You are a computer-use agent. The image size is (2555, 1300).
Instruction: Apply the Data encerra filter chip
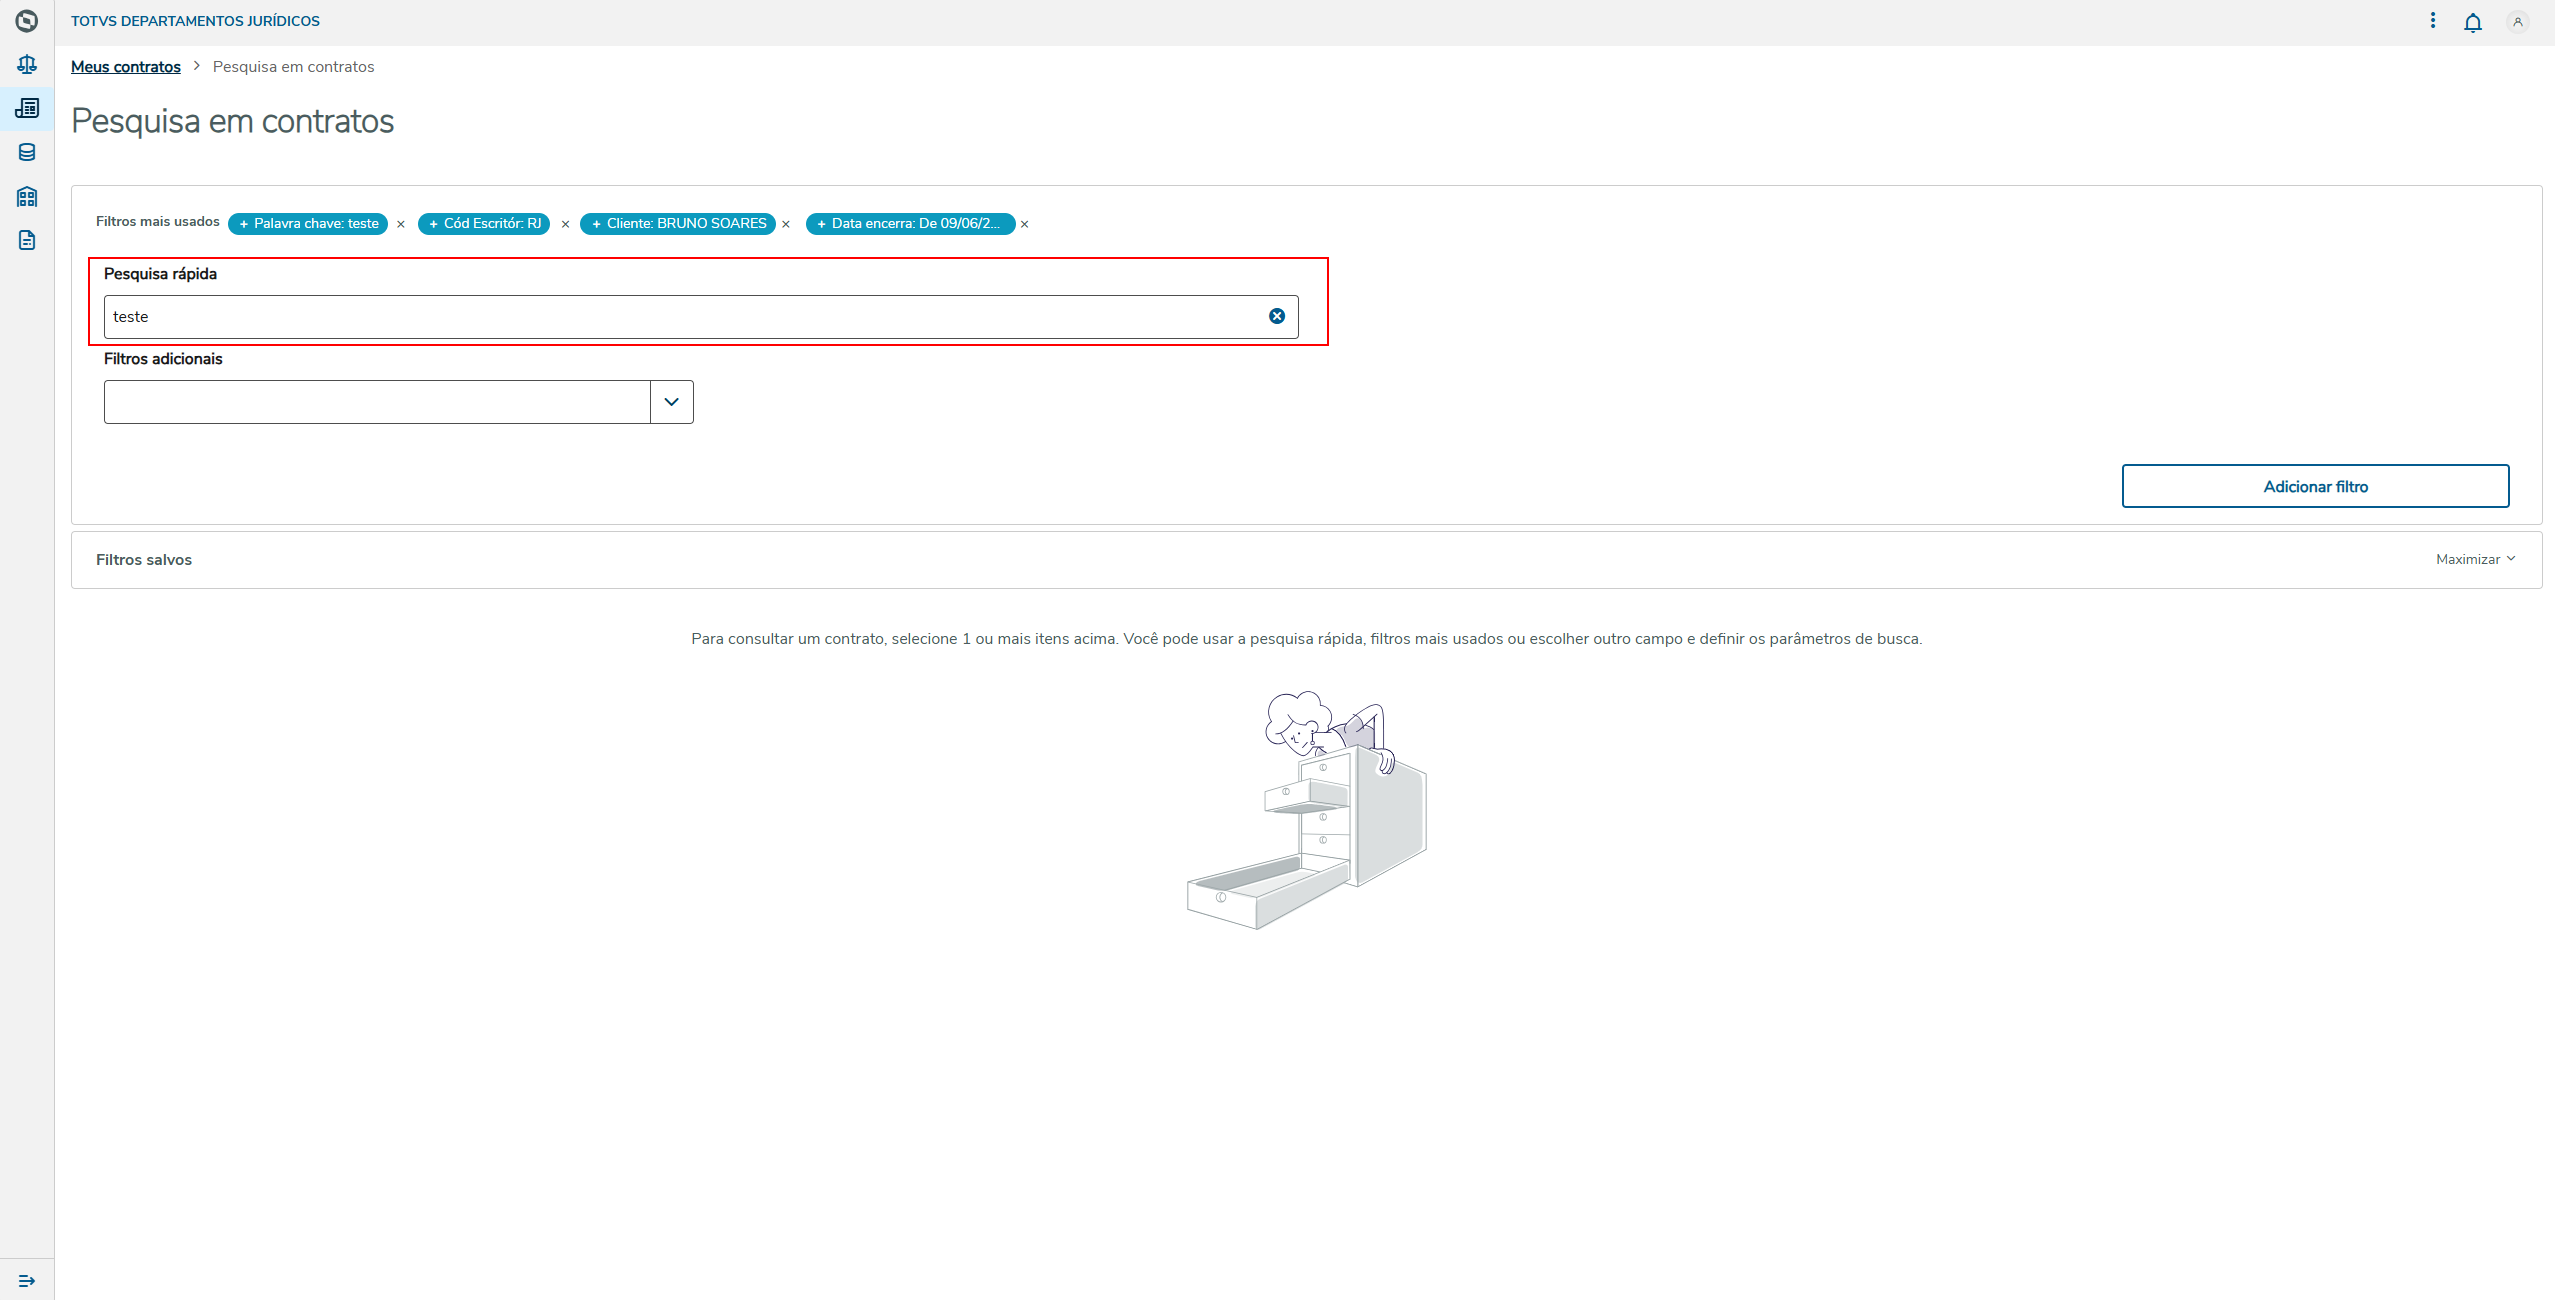pos(910,224)
